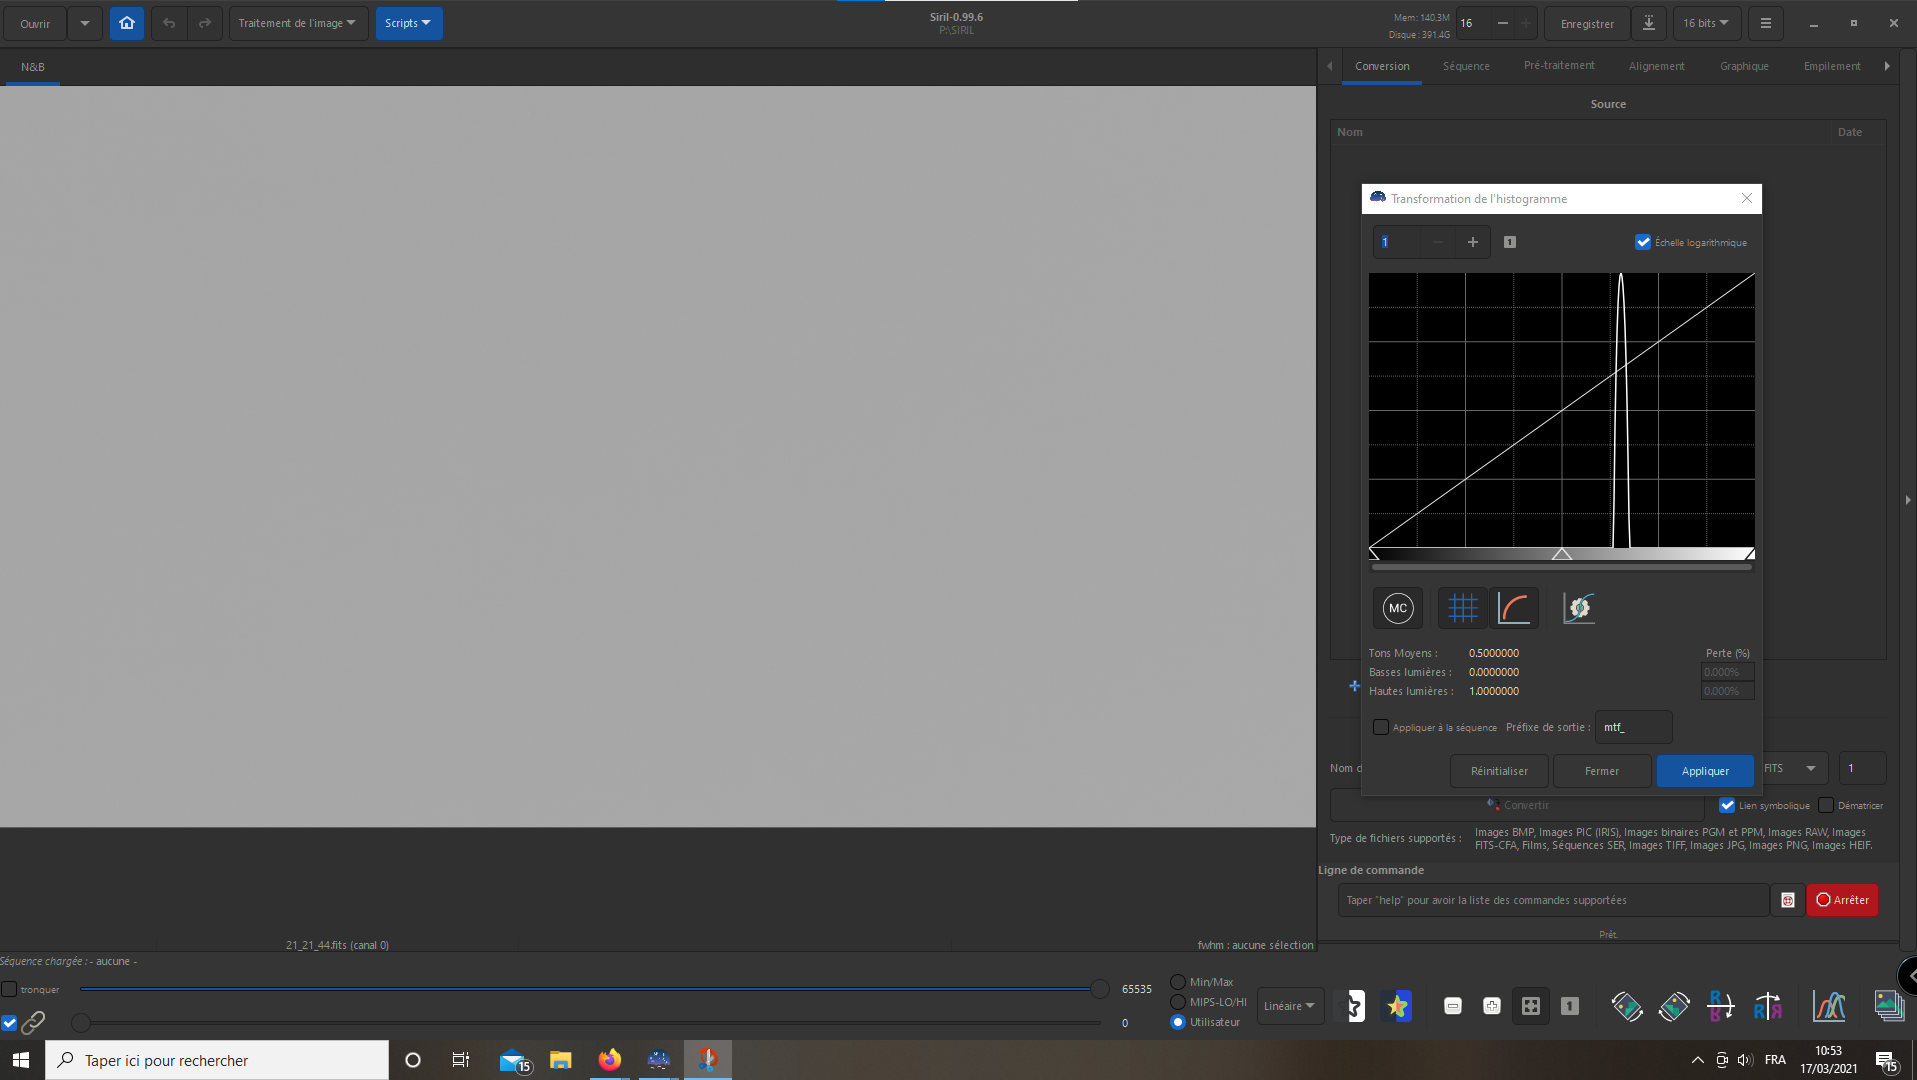This screenshot has width=1917, height=1080.
Task: Open the Mail app on the taskbar
Action: tap(513, 1060)
